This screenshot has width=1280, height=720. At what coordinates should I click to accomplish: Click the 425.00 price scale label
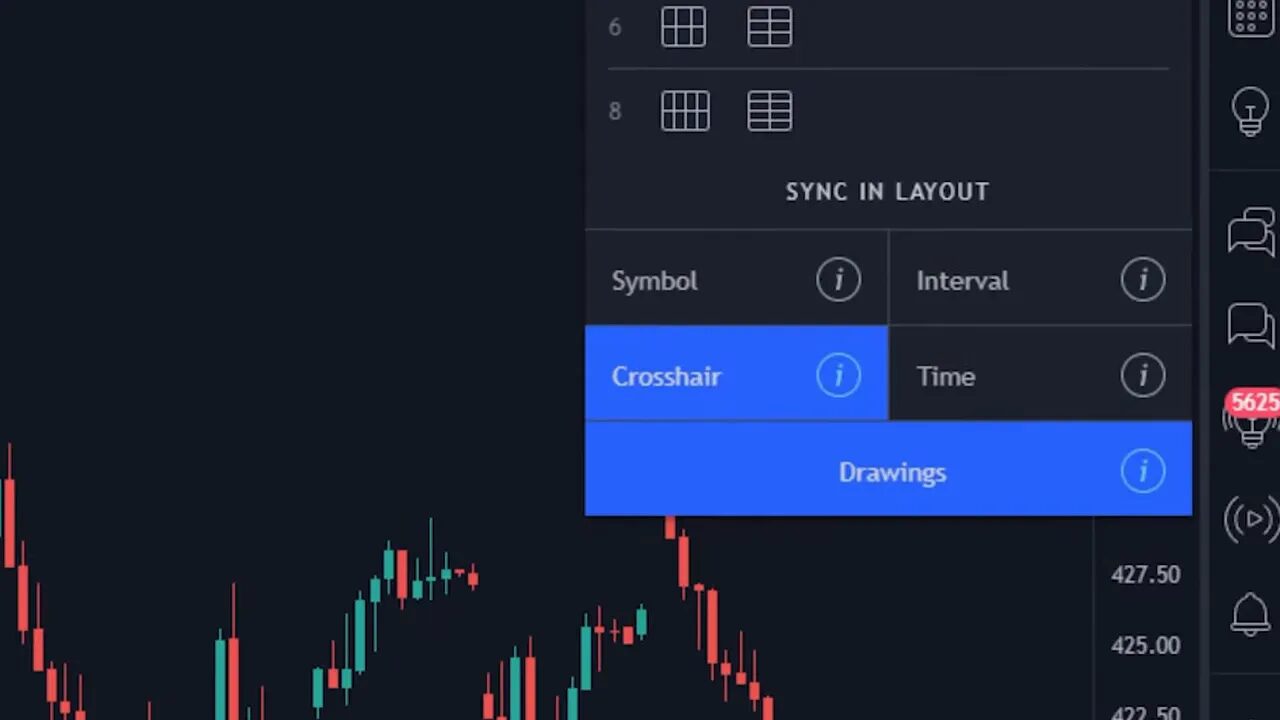[x=1143, y=646]
